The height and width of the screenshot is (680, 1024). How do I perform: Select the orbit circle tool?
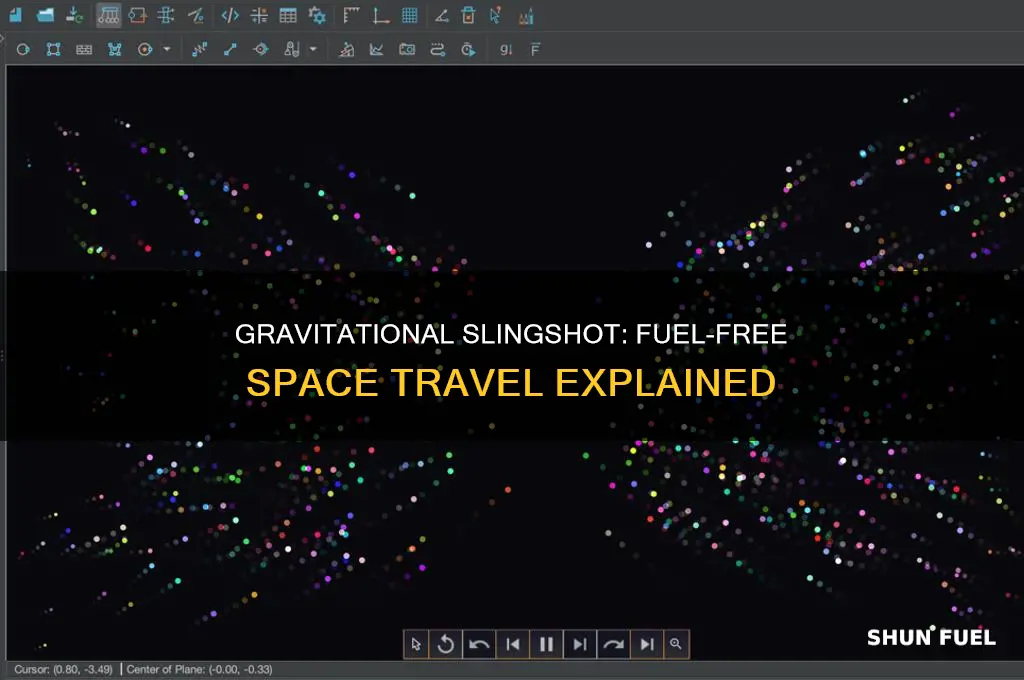(145, 50)
